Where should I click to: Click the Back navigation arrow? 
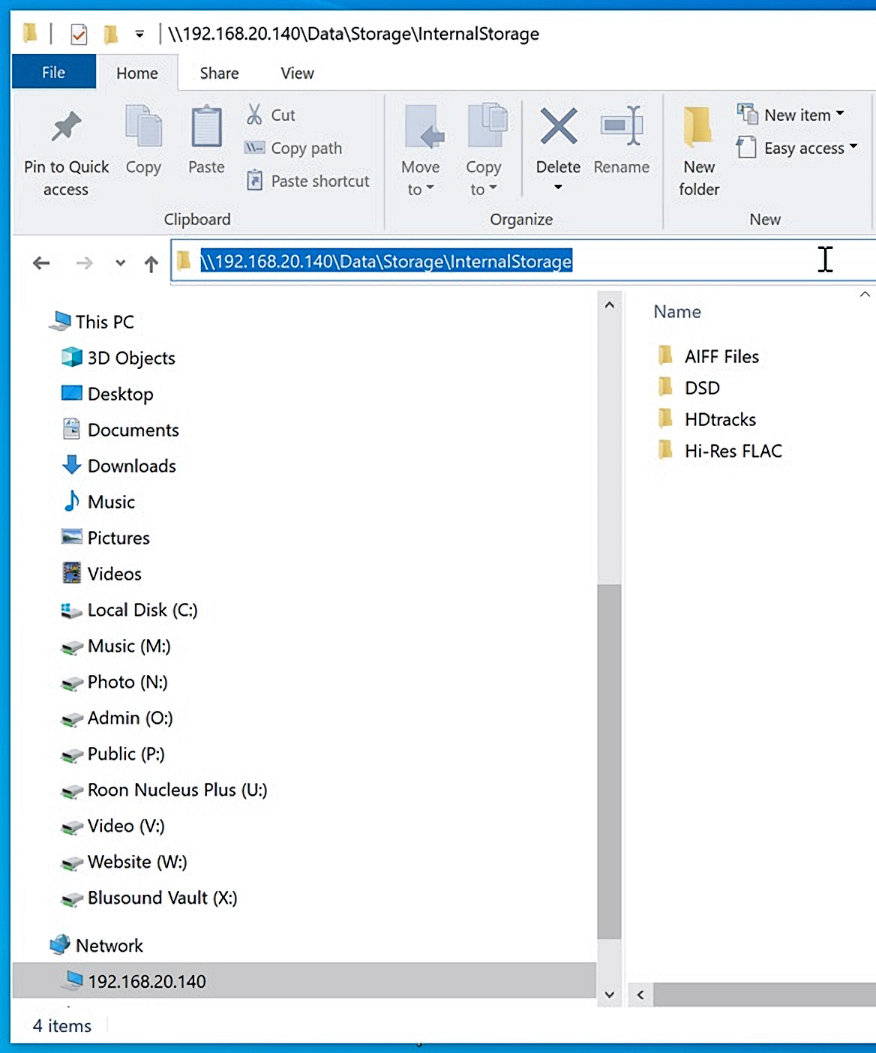pos(42,263)
